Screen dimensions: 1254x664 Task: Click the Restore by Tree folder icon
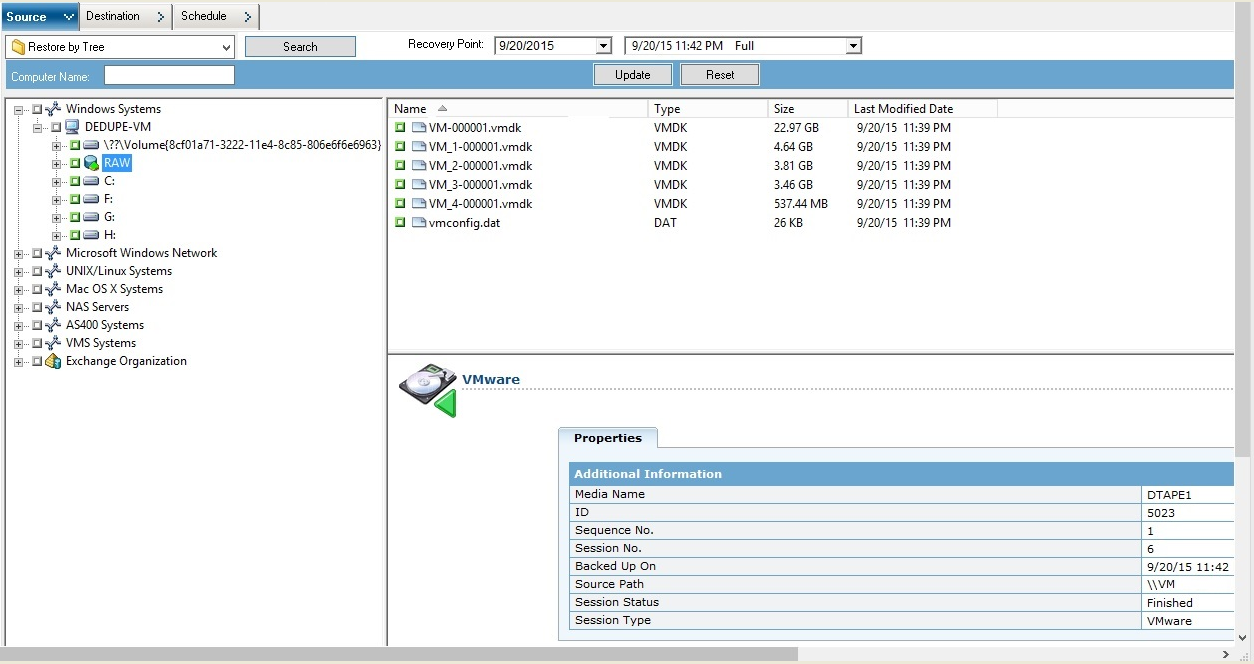(18, 46)
